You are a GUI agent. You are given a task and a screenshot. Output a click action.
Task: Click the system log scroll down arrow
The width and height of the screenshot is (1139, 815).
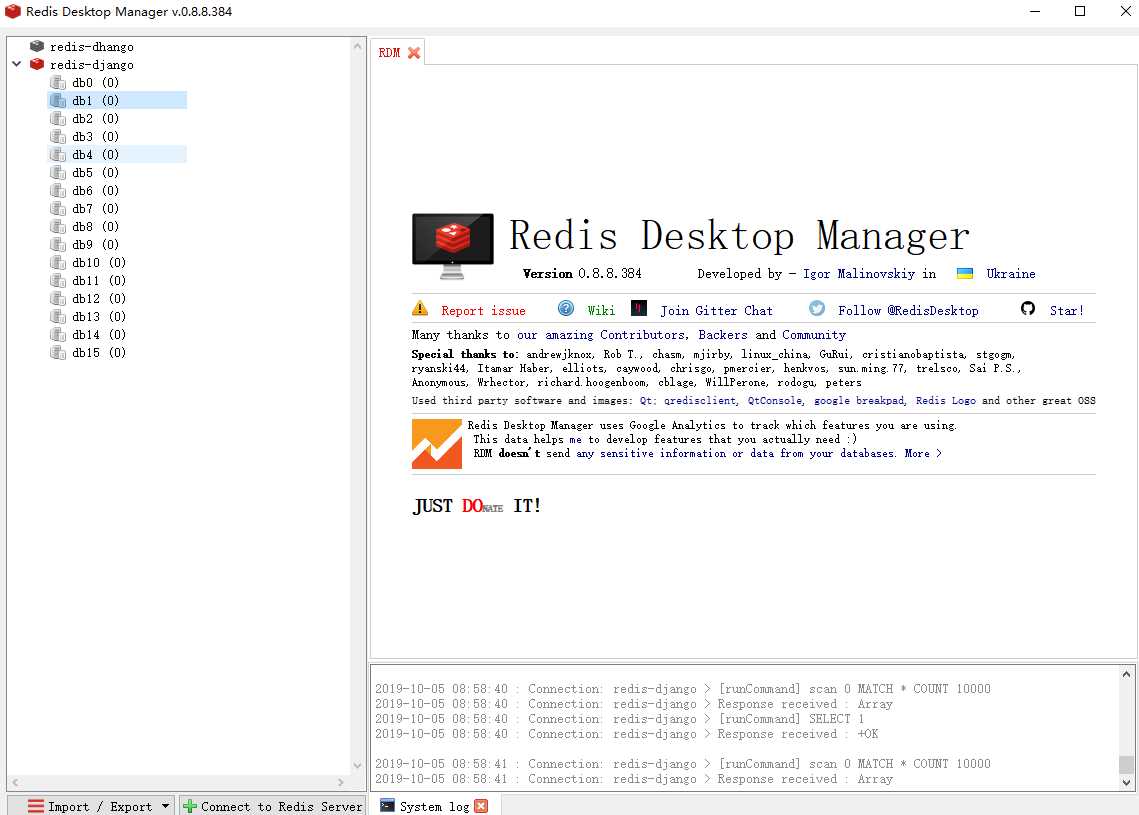1126,782
